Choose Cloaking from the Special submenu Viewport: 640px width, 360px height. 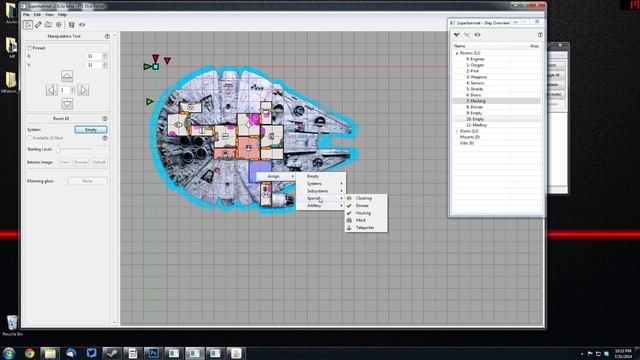pos(366,198)
